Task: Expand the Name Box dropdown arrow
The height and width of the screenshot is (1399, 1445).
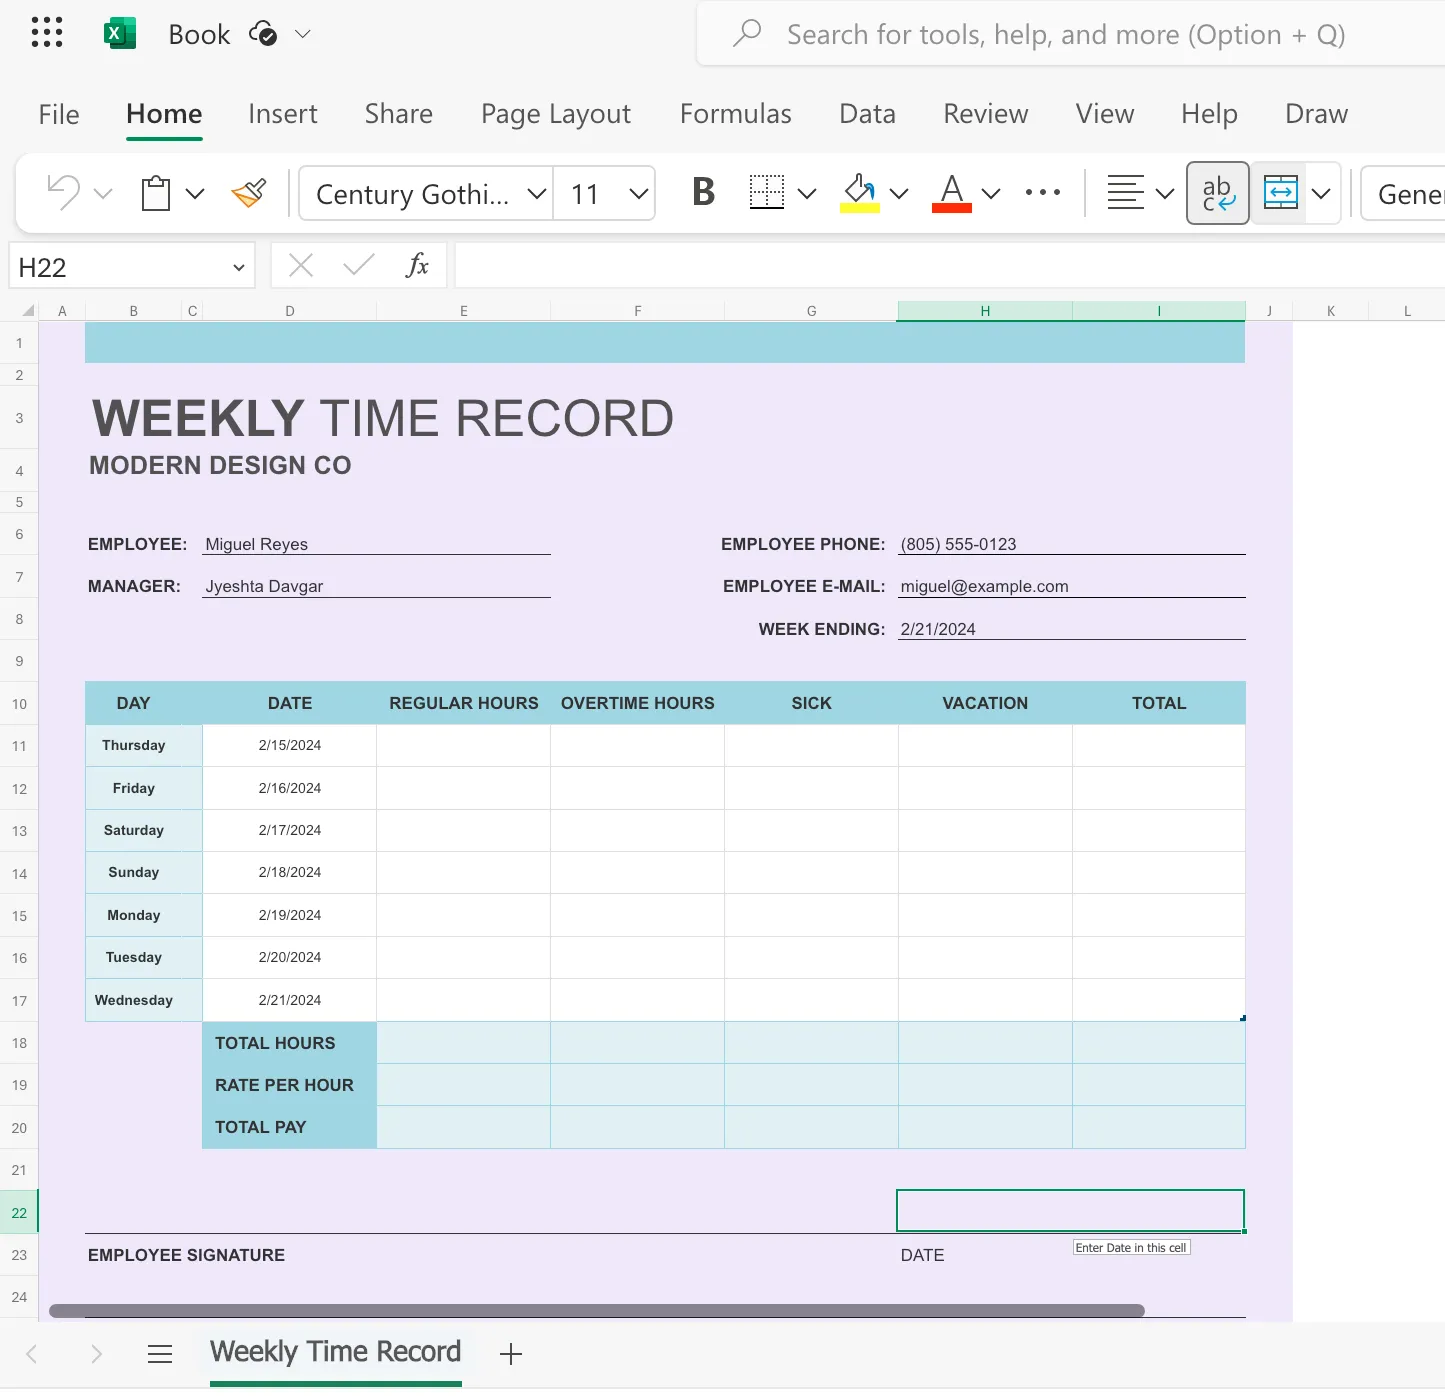Action: 239,267
